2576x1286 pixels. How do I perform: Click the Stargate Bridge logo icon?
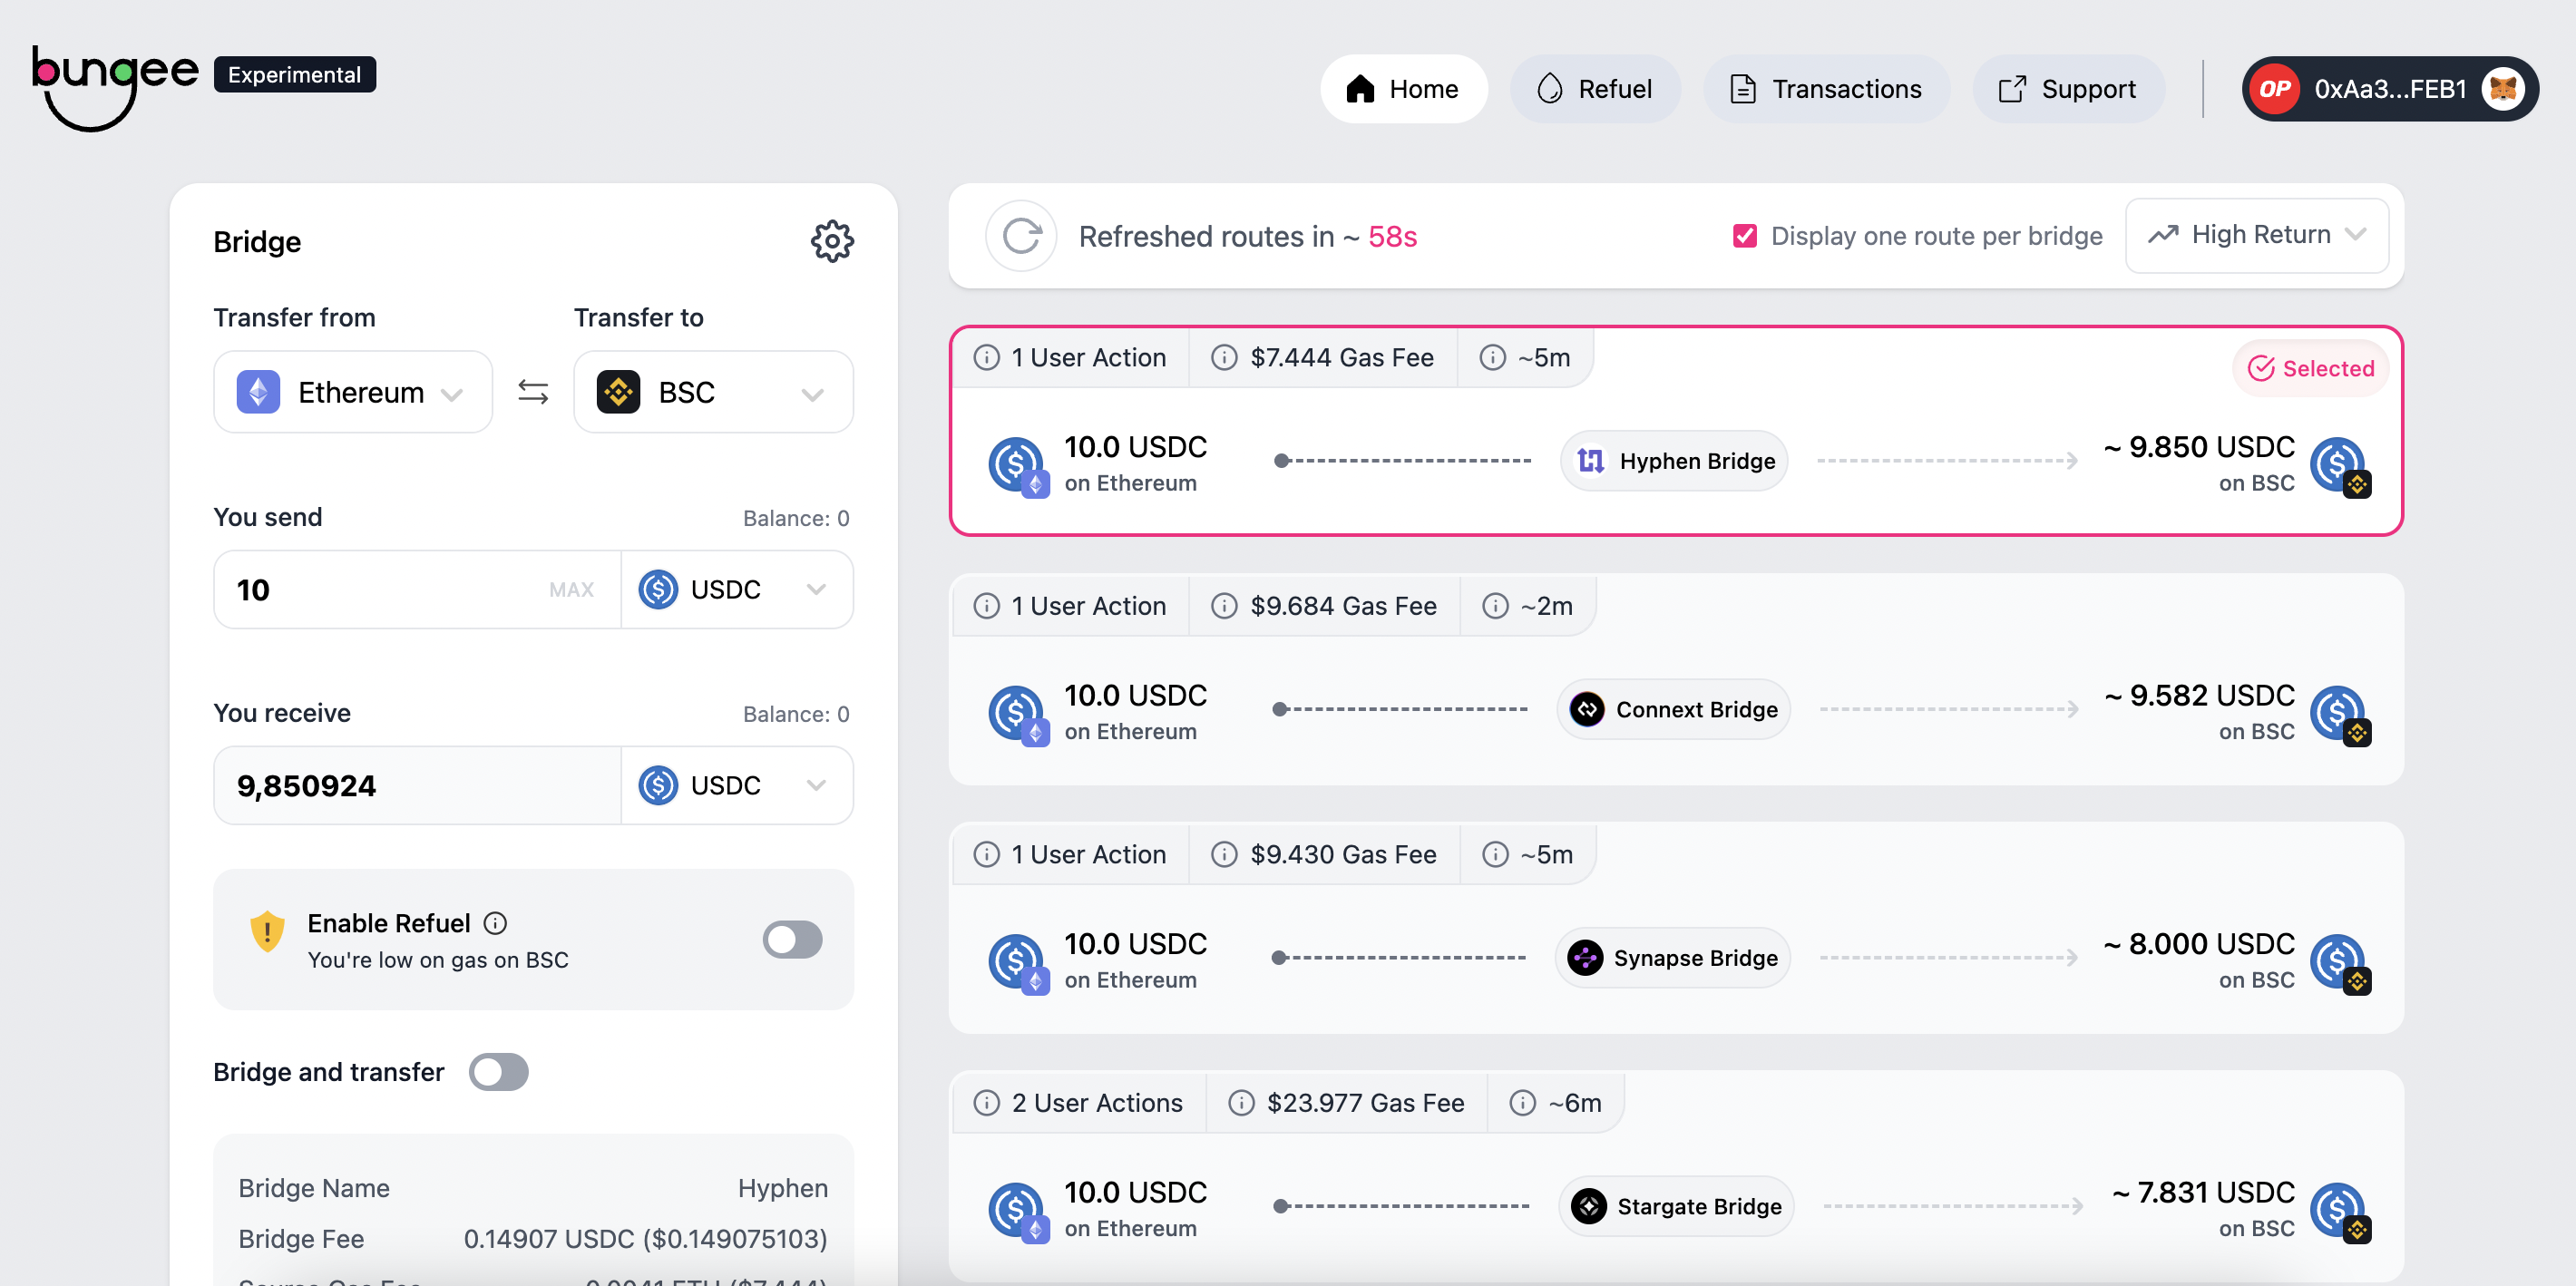pos(1589,1206)
